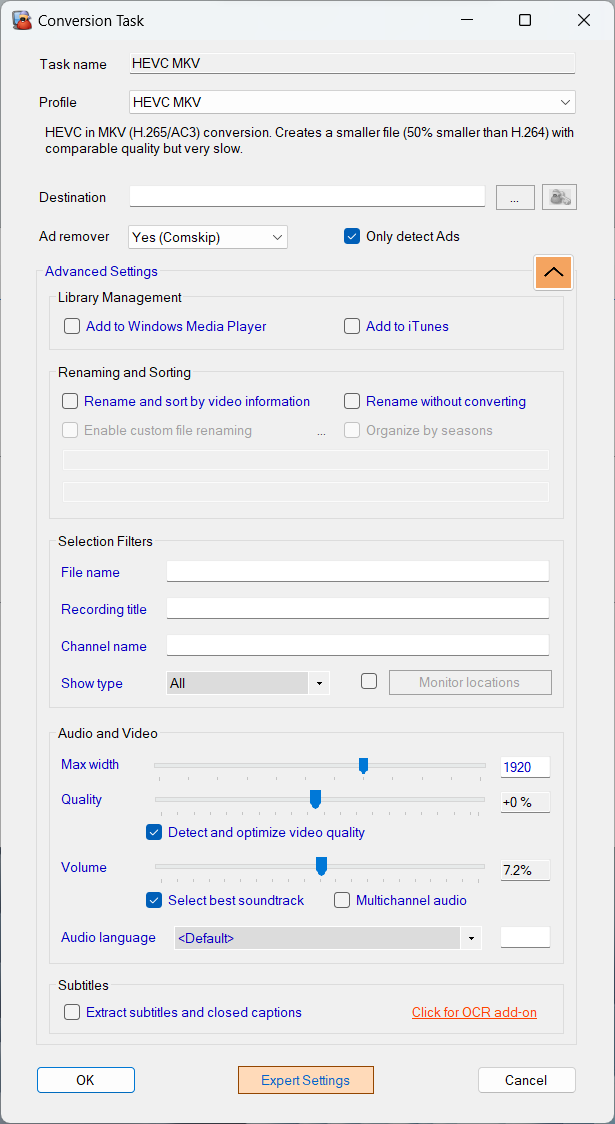Enable Multichannel audio option
The image size is (615, 1124).
342,900
